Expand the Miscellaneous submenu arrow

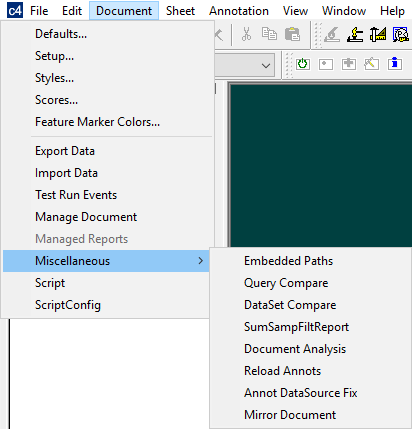(200, 261)
